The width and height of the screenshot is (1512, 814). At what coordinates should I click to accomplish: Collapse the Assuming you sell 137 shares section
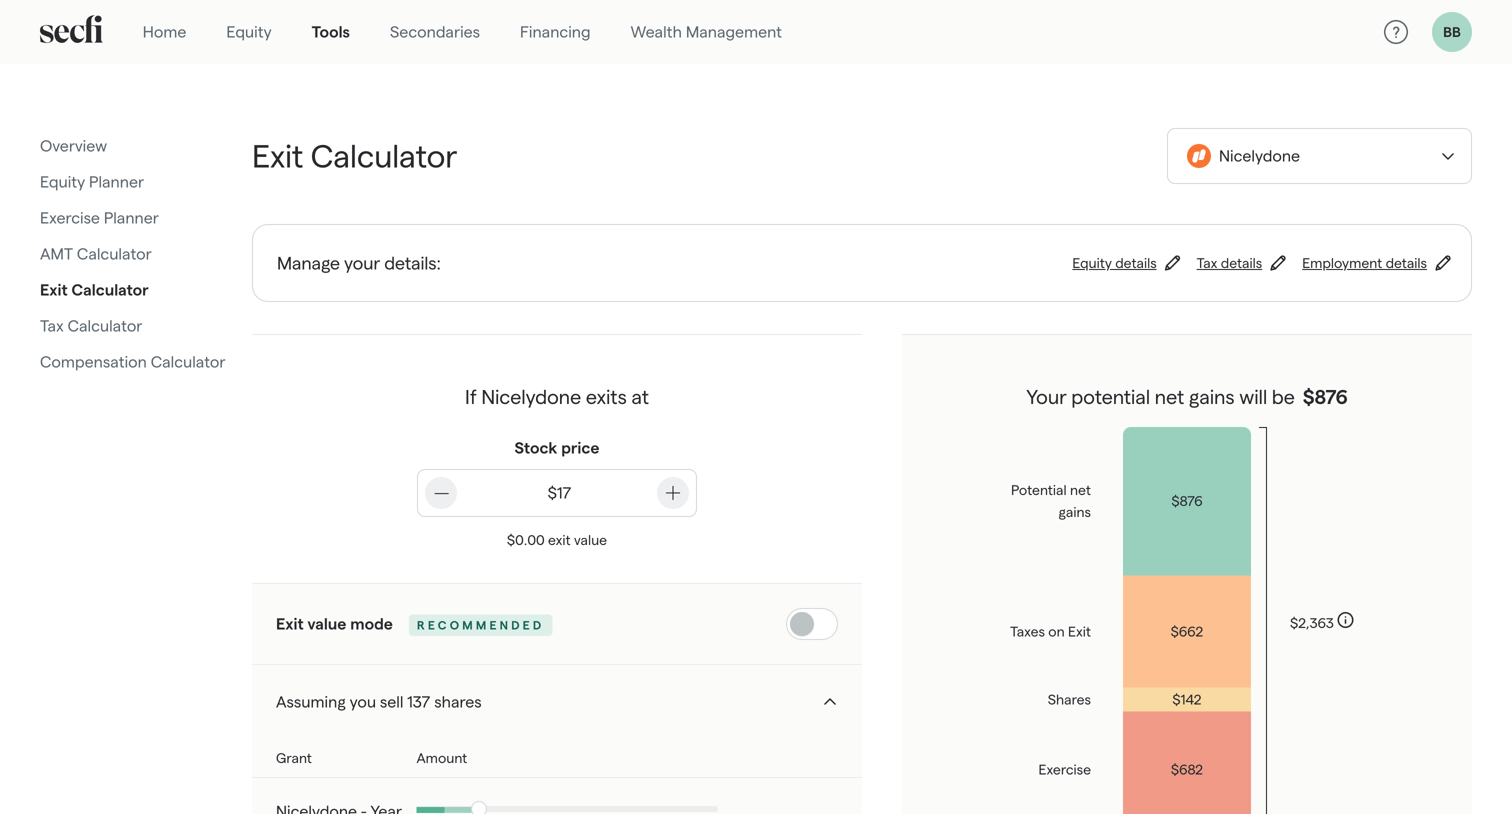(x=830, y=702)
